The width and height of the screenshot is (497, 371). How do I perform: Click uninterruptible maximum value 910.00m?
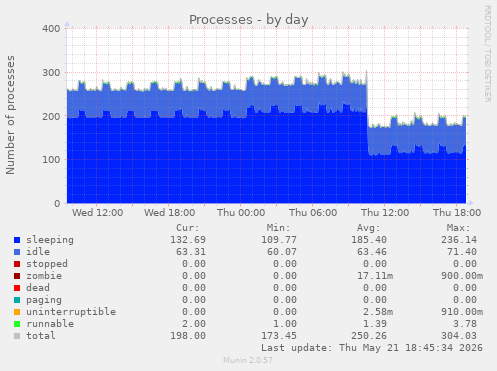462,312
